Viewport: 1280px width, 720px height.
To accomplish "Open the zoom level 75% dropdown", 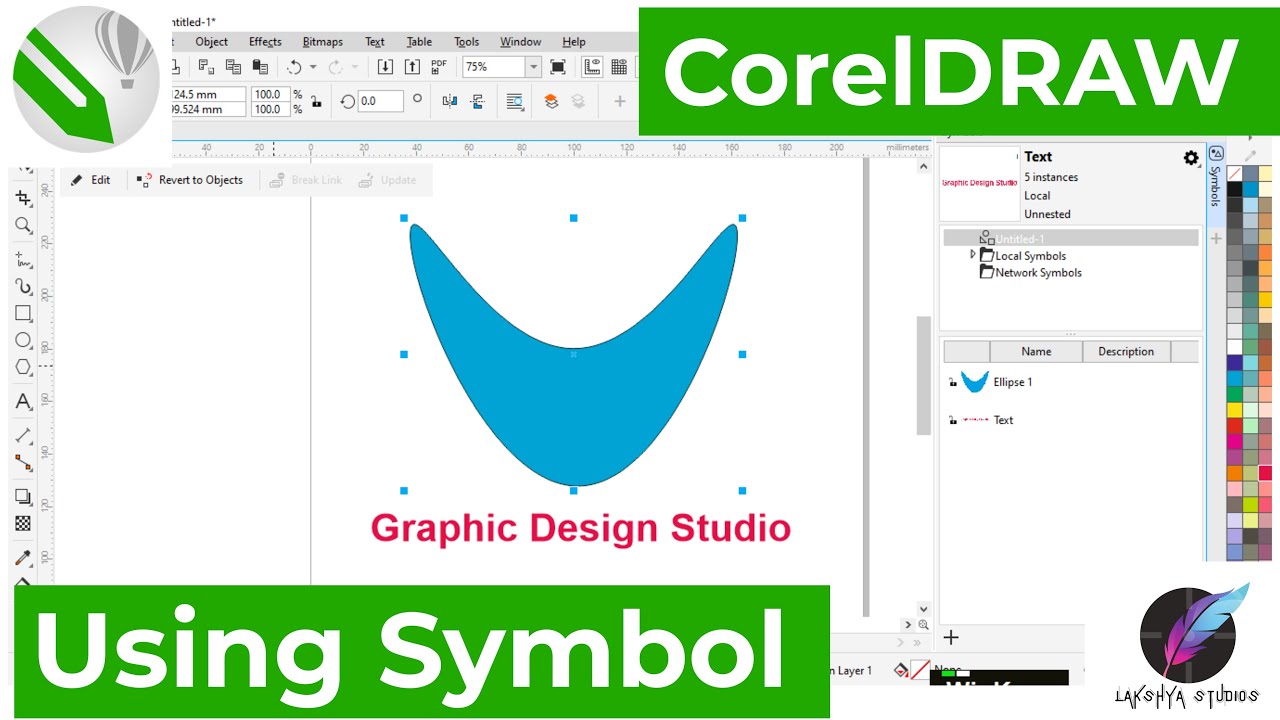I will tap(533, 67).
